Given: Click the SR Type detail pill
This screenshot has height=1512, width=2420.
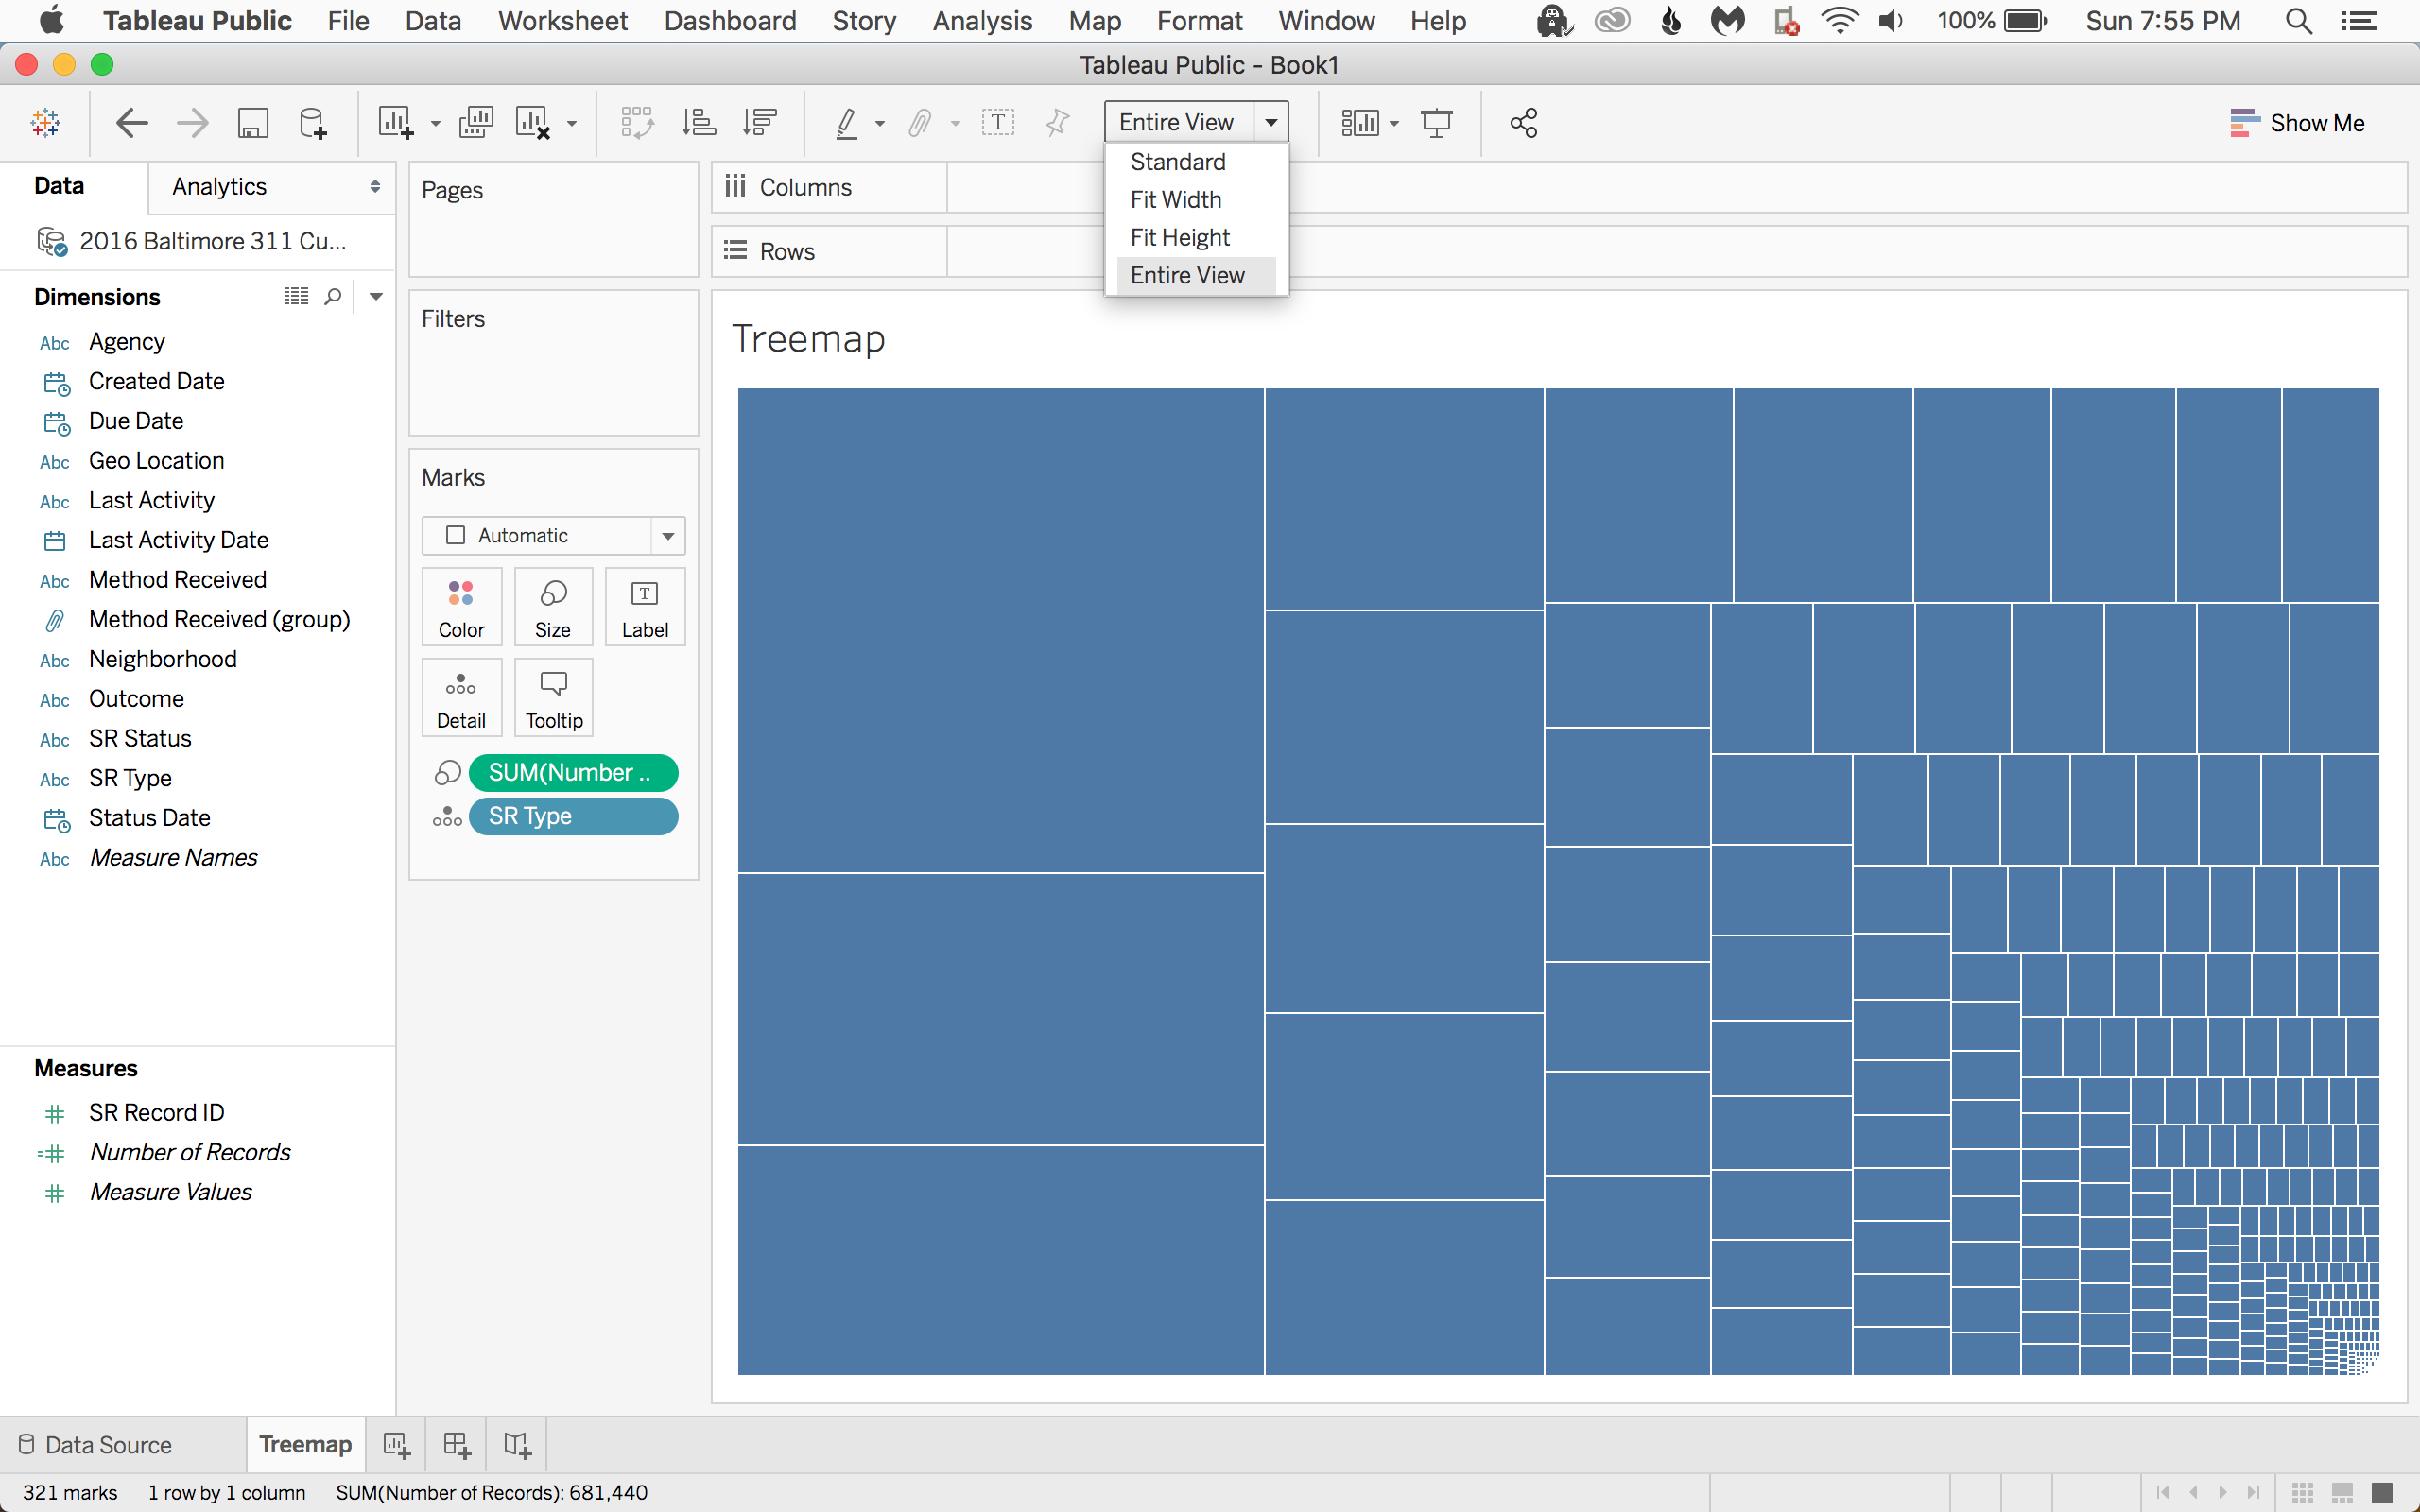Looking at the screenshot, I should tap(573, 817).
